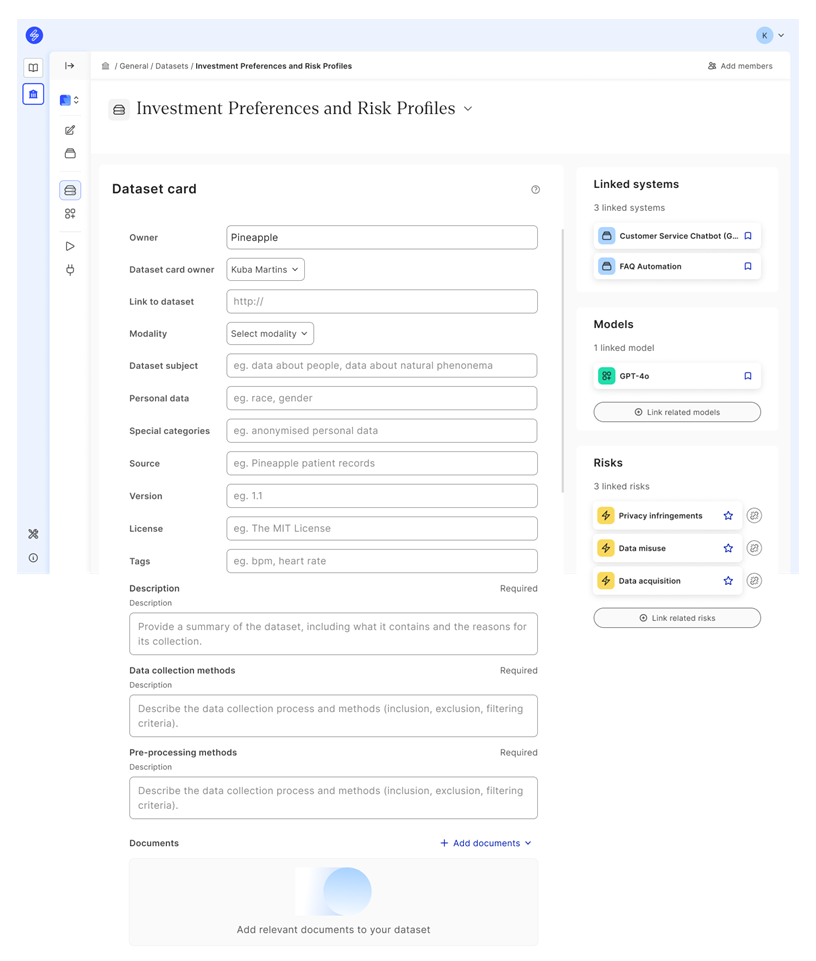Click the Link to dataset field
Viewport: 816px width, 961px height.
[381, 302]
